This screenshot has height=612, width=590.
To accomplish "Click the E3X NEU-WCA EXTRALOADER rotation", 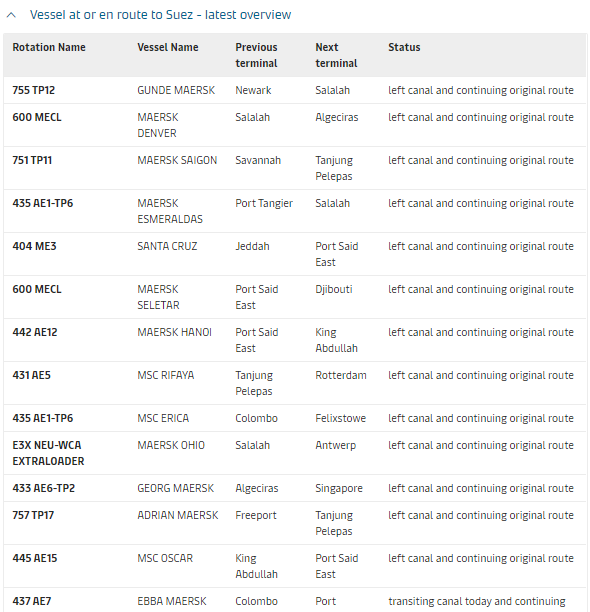I will tap(48, 453).
